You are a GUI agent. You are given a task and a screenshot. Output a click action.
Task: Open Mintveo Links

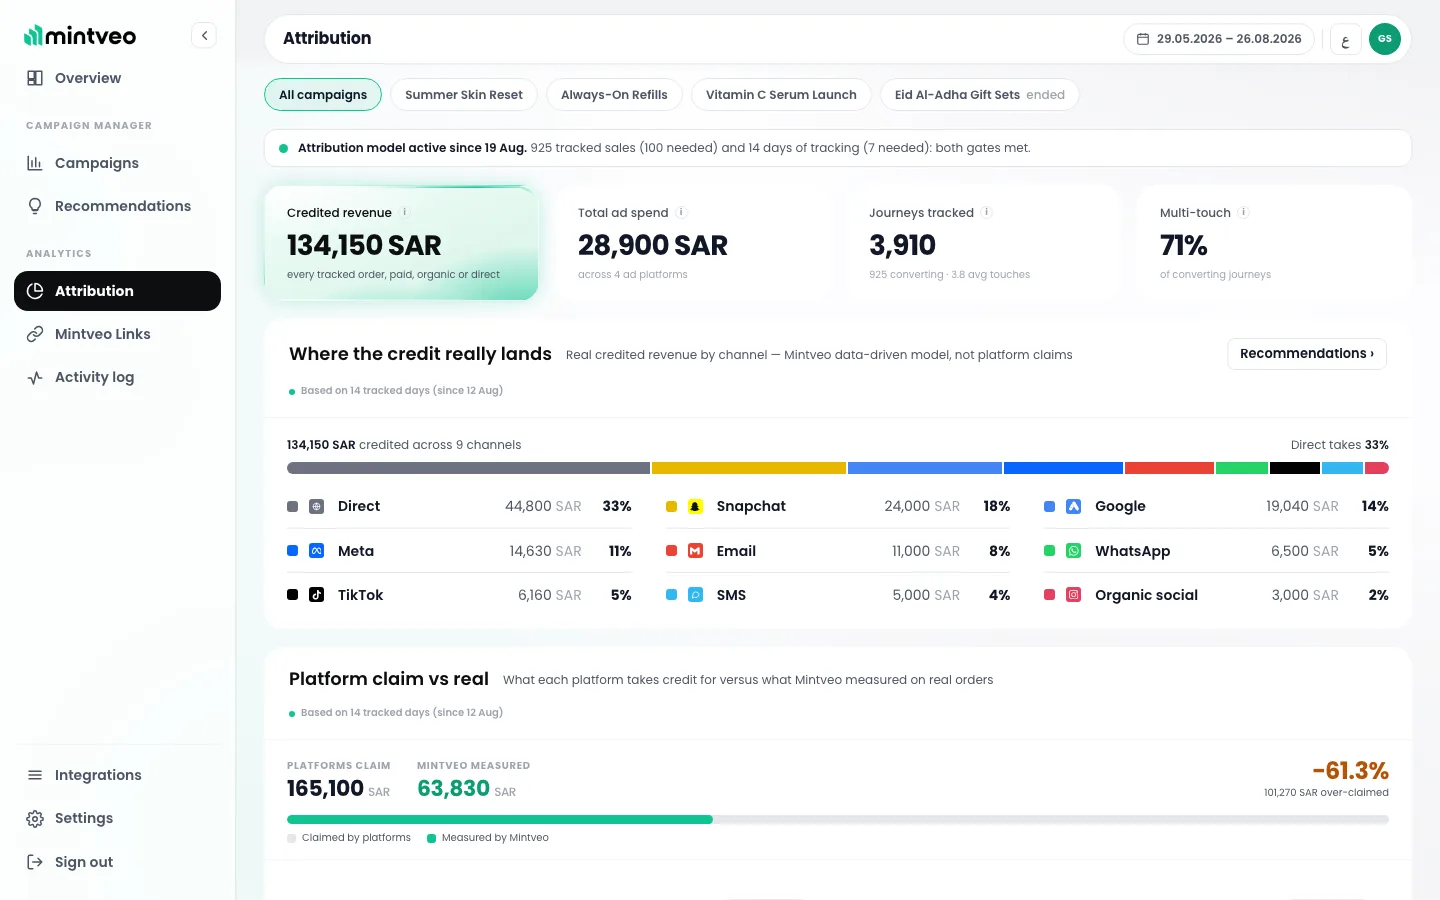tap(117, 334)
